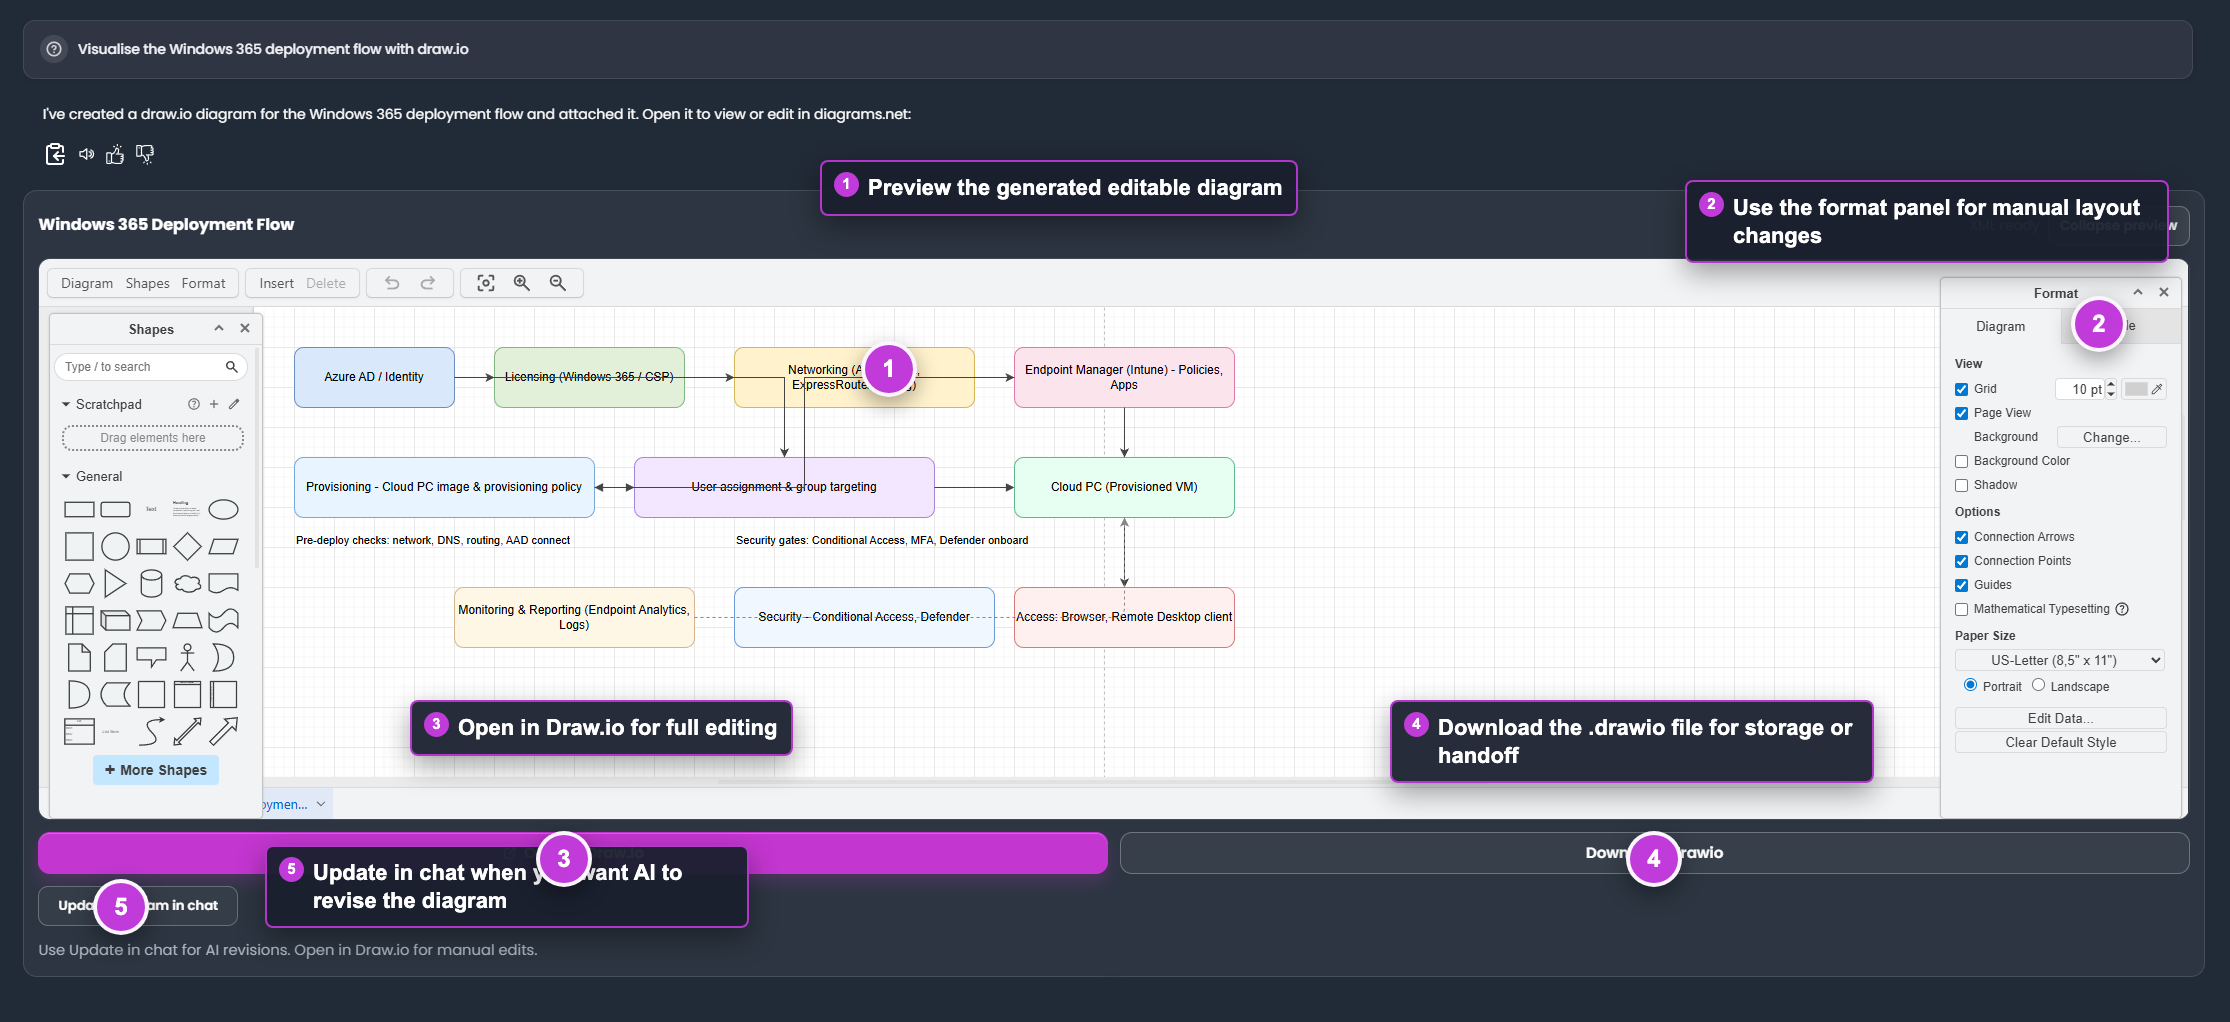Open the Diagram menu in the toolbar
Viewport: 2230px width, 1022px height.
(x=87, y=283)
